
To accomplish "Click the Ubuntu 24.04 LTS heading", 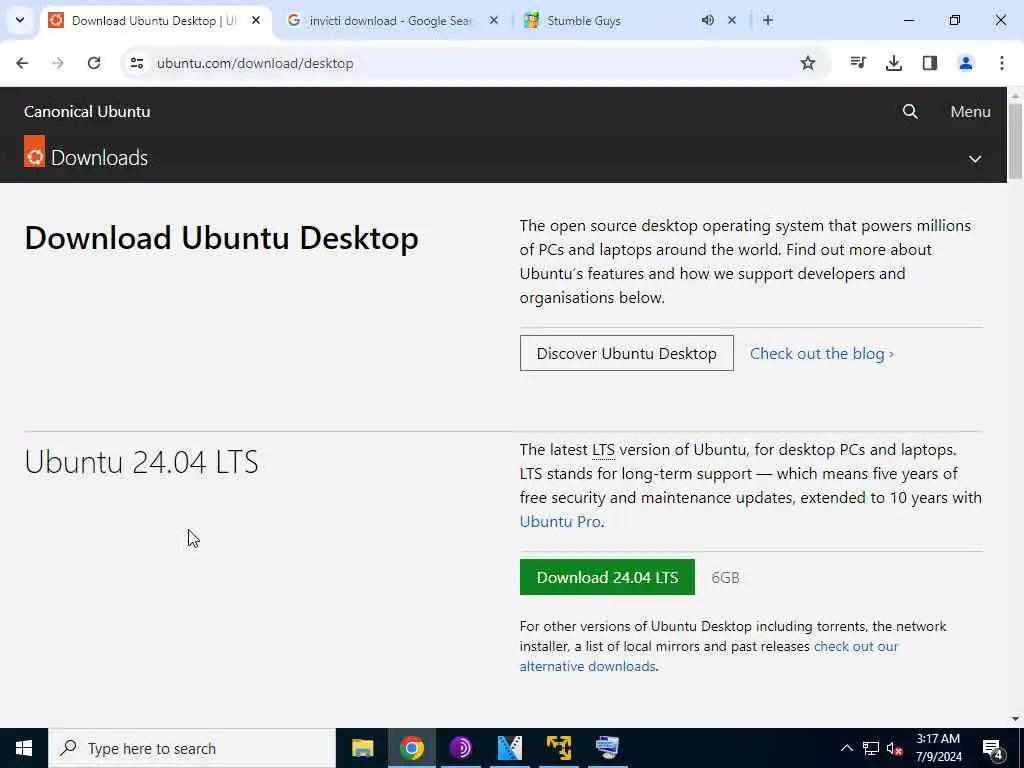I will (x=141, y=462).
